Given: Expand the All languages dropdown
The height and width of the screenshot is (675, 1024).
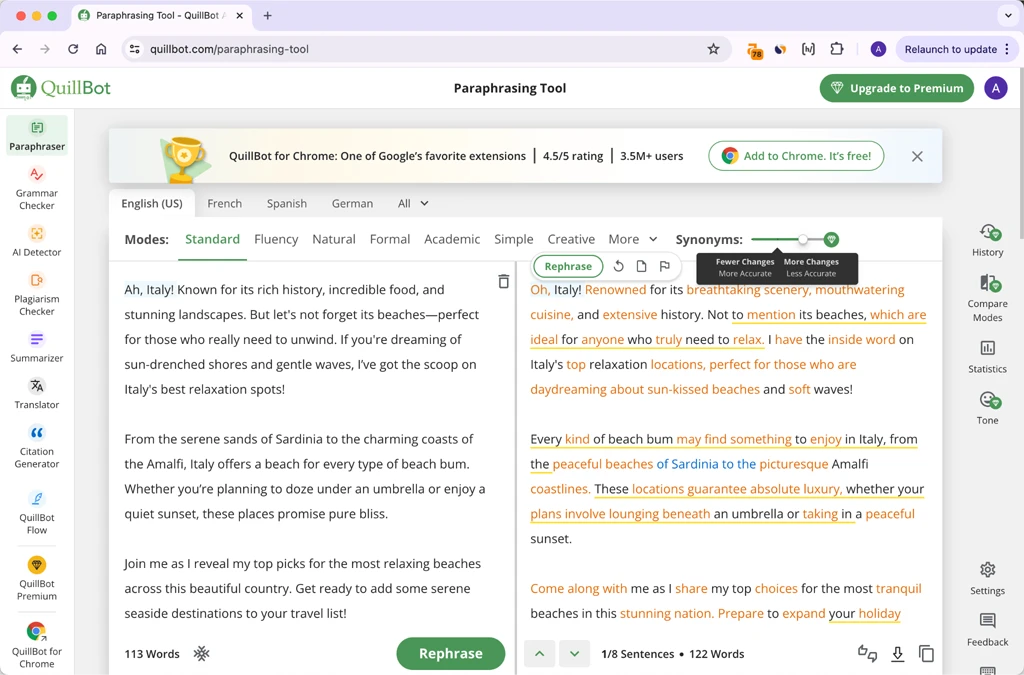Looking at the screenshot, I should tap(413, 204).
